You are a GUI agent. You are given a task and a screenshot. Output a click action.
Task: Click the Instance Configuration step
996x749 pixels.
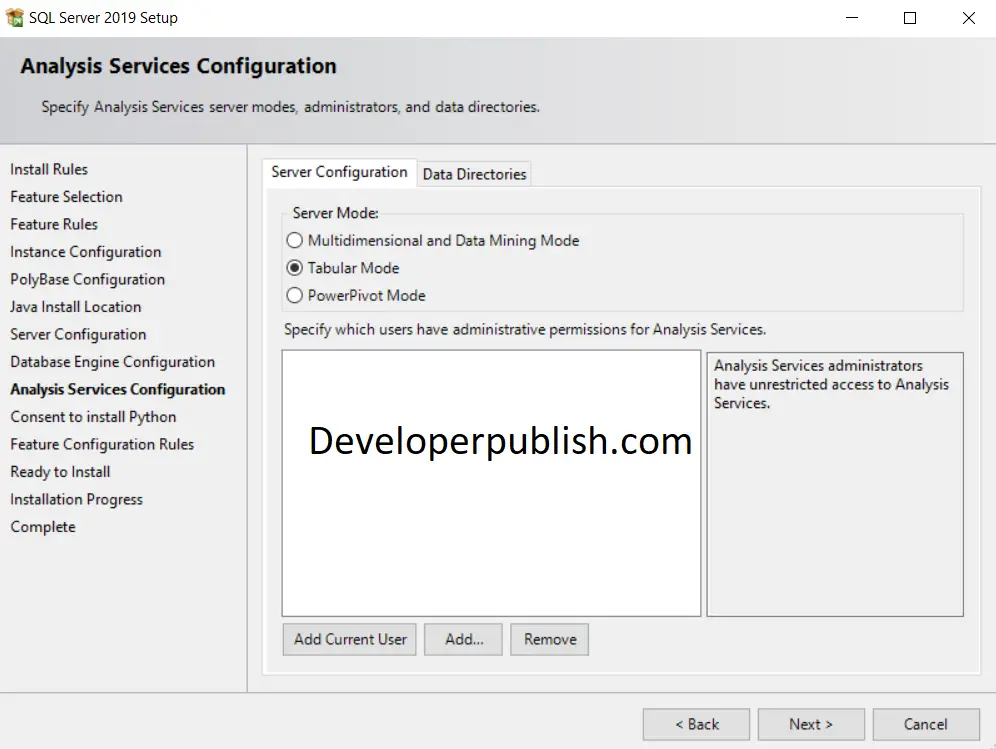86,252
